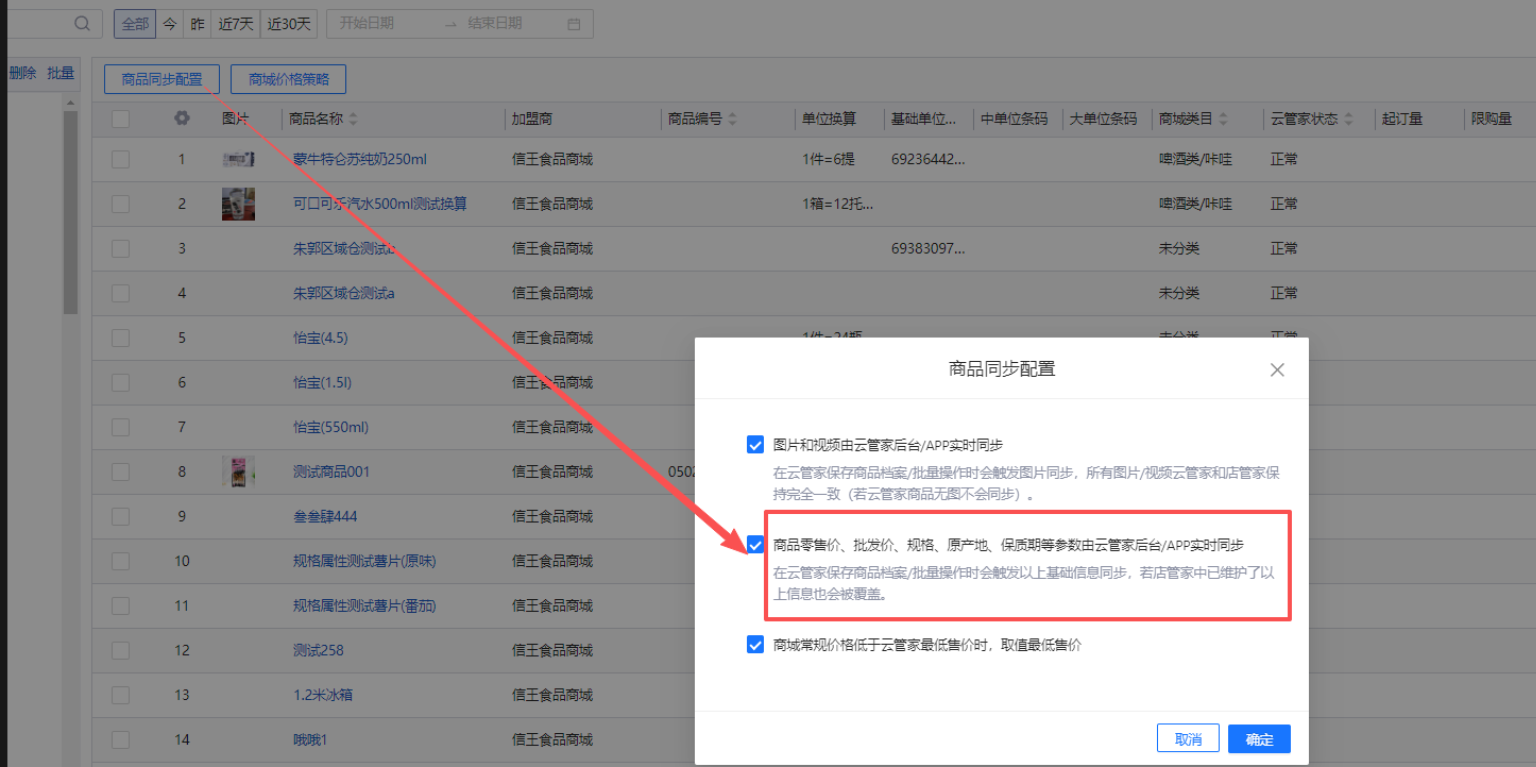Viewport: 1536px width, 767px height.
Task: Choose the 全部 date filter
Action: 135,24
